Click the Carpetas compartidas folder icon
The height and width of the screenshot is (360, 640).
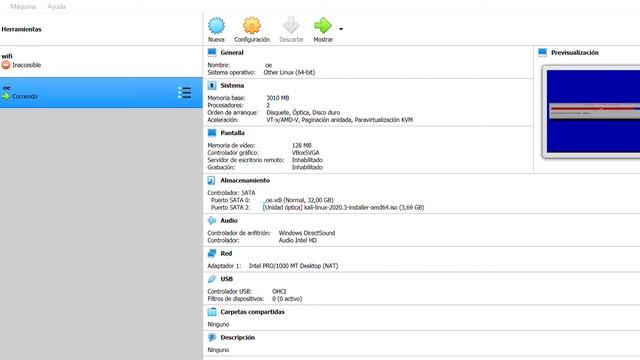212,311
